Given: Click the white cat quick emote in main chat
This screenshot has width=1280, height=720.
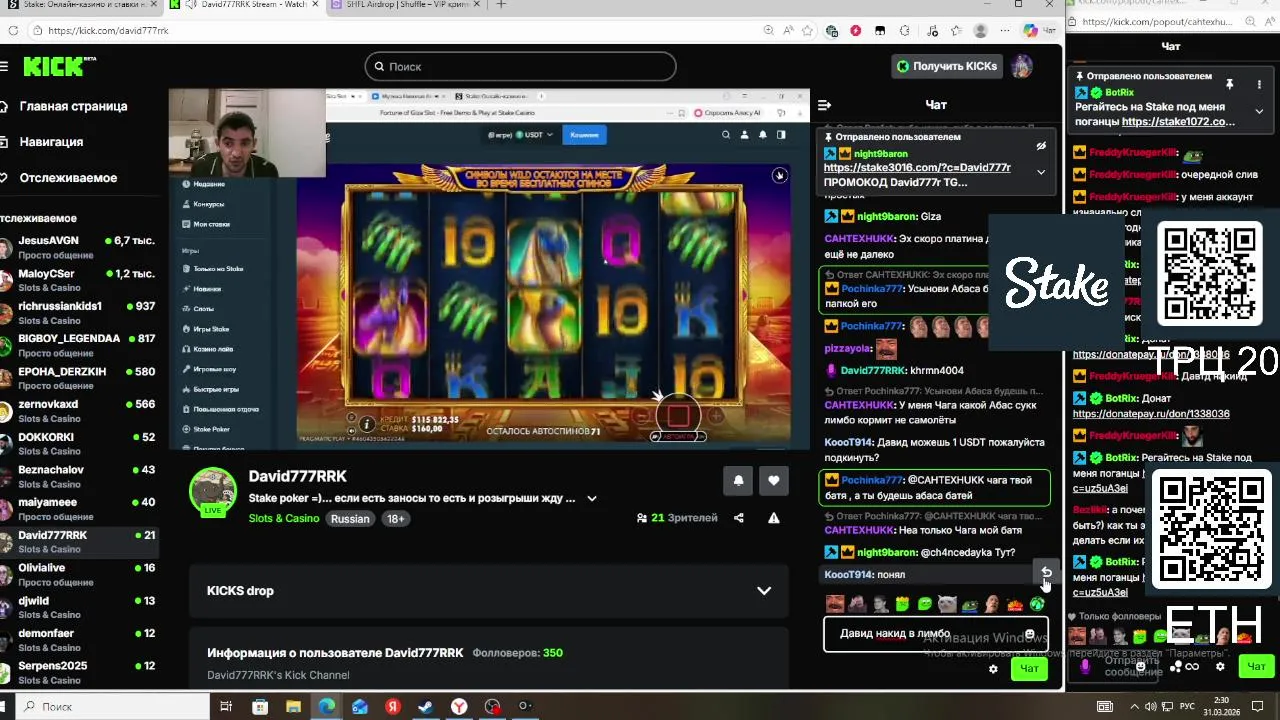Looking at the screenshot, I should click(947, 604).
